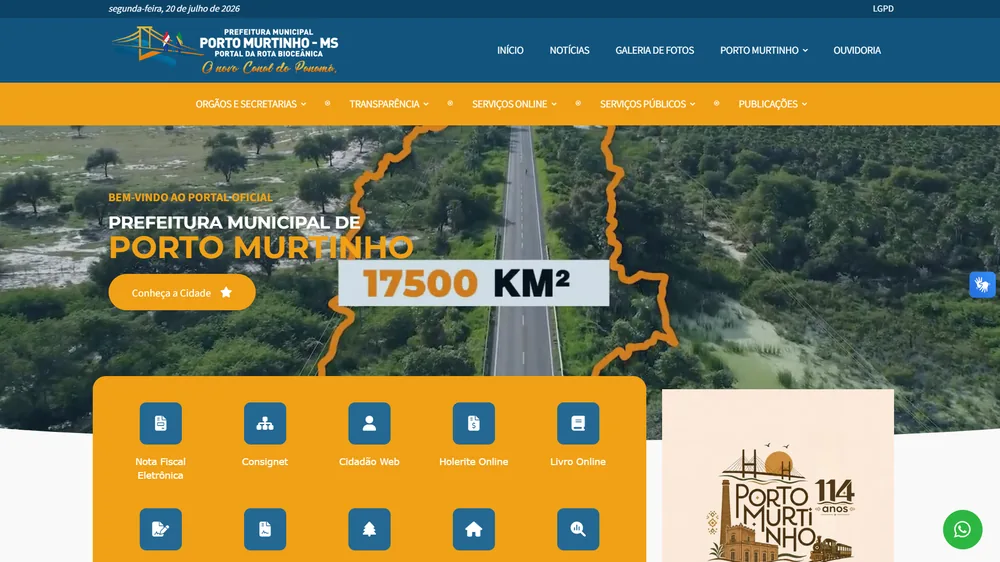Click the star icon in Conheça a Cidade
The width and height of the screenshot is (1000, 562).
[x=226, y=292]
